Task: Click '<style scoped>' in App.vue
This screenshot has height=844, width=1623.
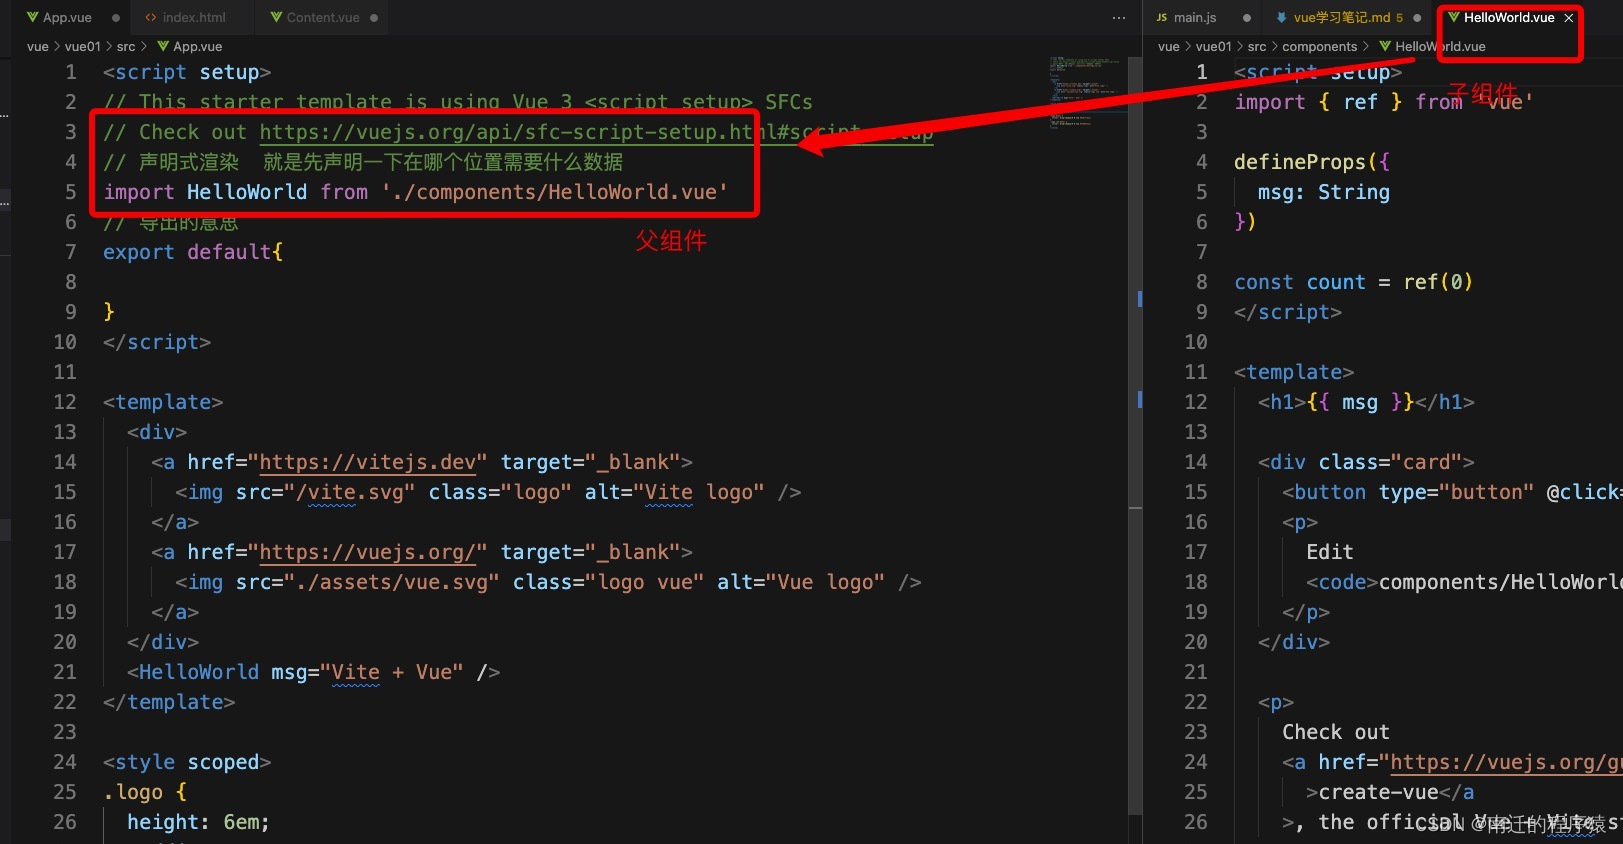Action: tap(187, 762)
